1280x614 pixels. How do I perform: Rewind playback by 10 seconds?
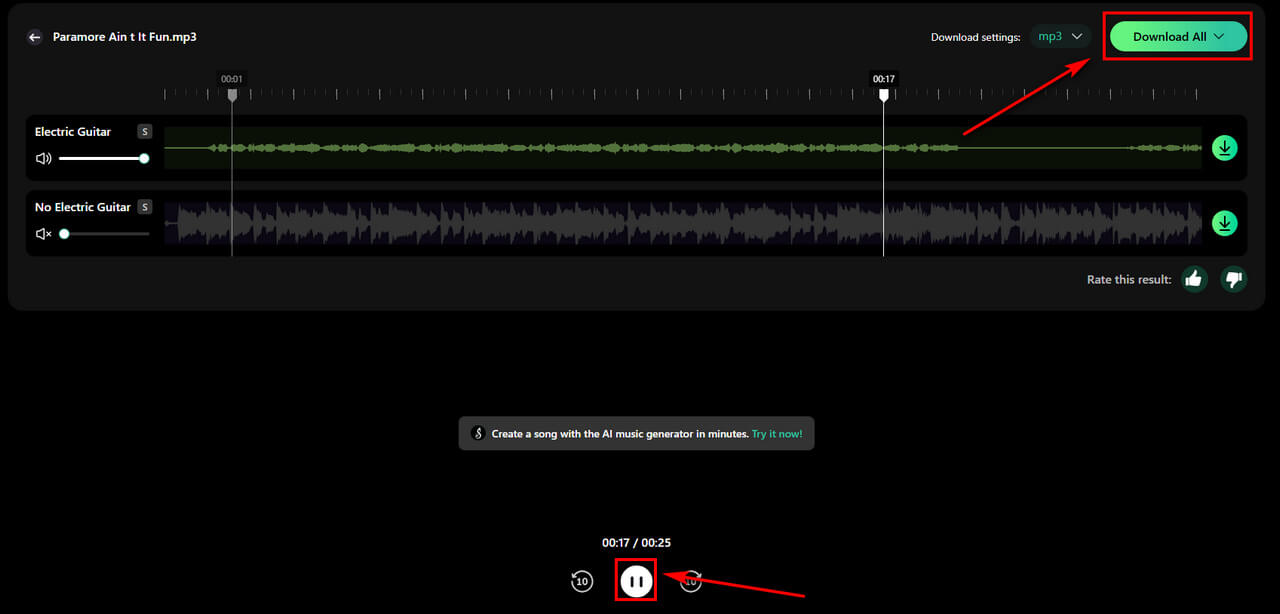[x=581, y=581]
